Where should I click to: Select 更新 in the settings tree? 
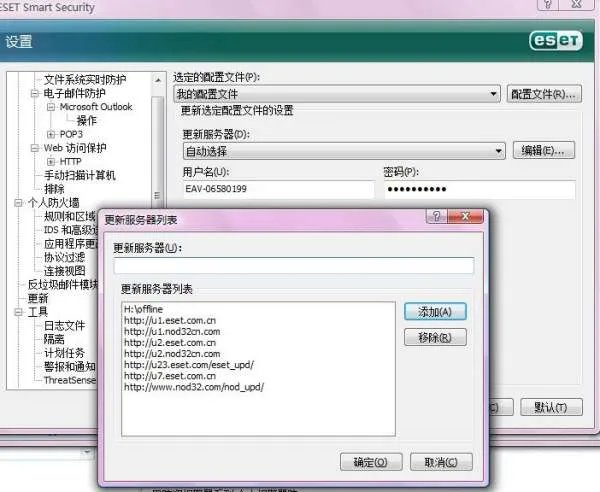tap(38, 298)
